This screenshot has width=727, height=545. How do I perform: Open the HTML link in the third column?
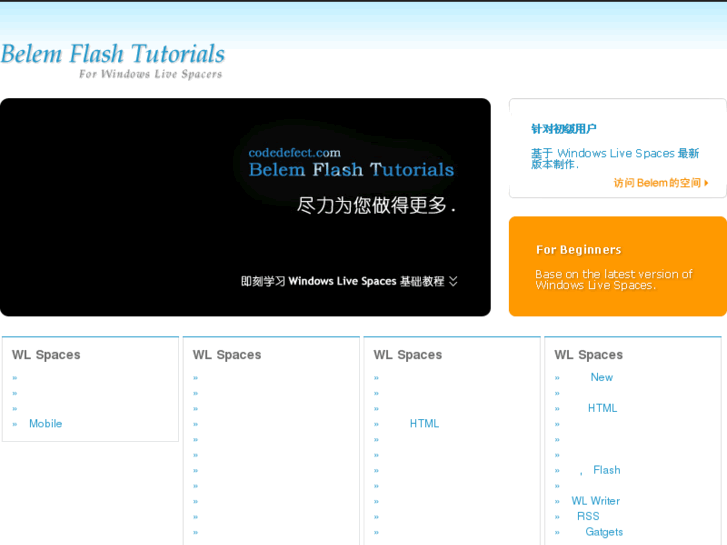pos(424,423)
